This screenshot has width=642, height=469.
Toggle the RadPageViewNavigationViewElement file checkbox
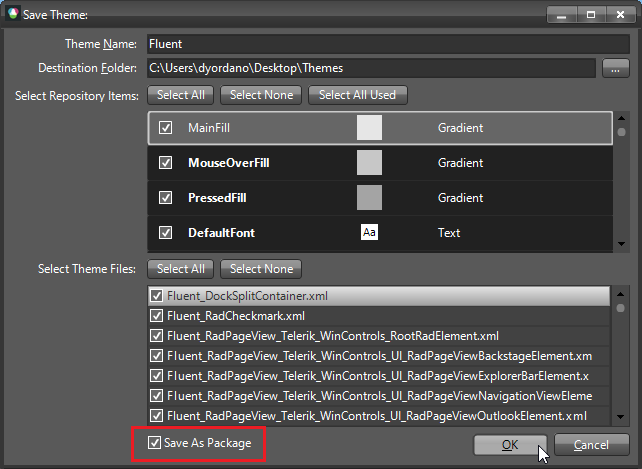[156, 396]
